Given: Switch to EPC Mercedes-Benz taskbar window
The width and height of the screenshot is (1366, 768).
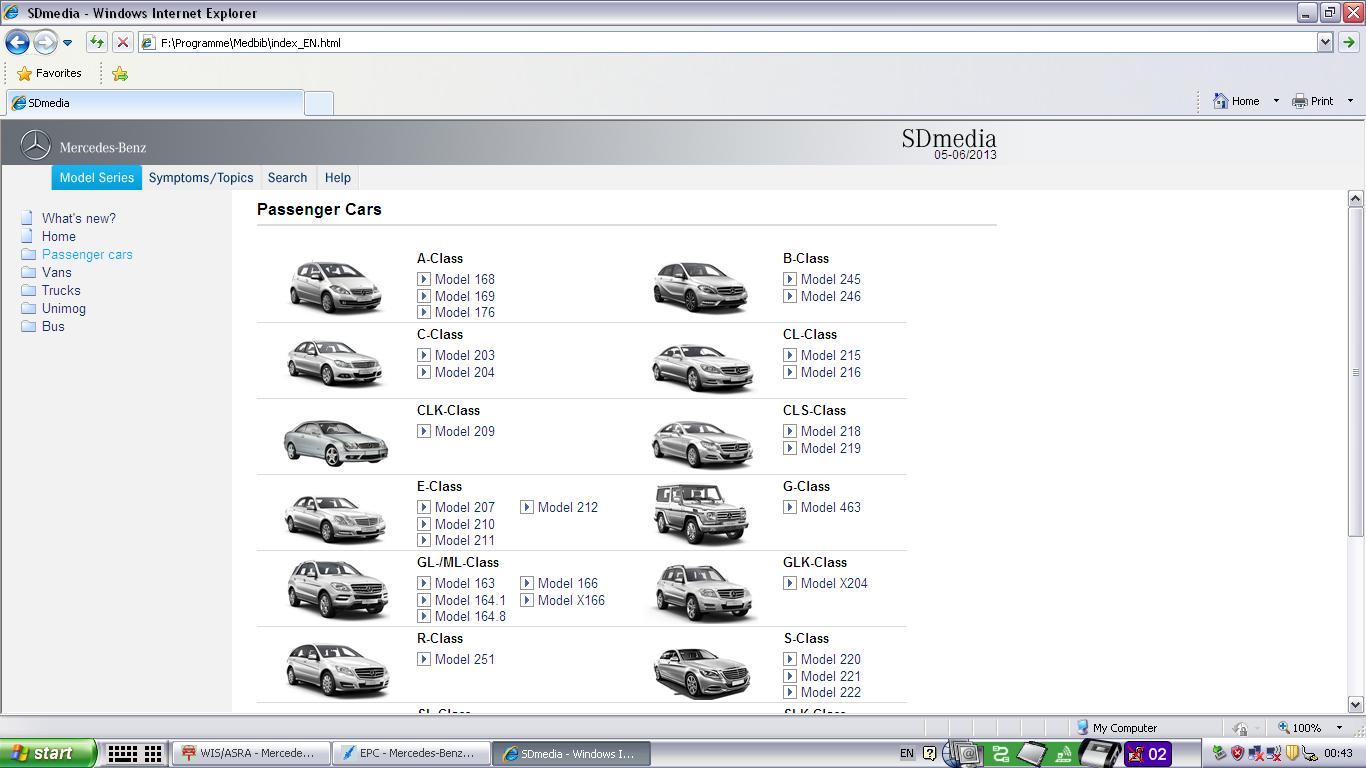Looking at the screenshot, I should 410,753.
